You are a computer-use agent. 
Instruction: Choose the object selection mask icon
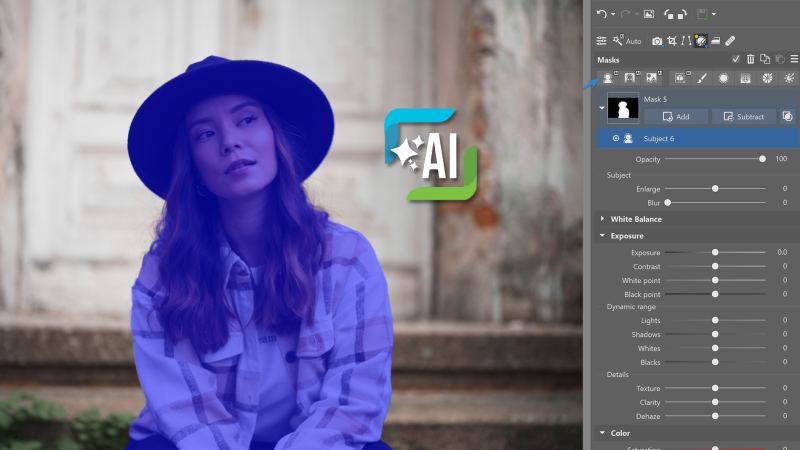click(680, 78)
